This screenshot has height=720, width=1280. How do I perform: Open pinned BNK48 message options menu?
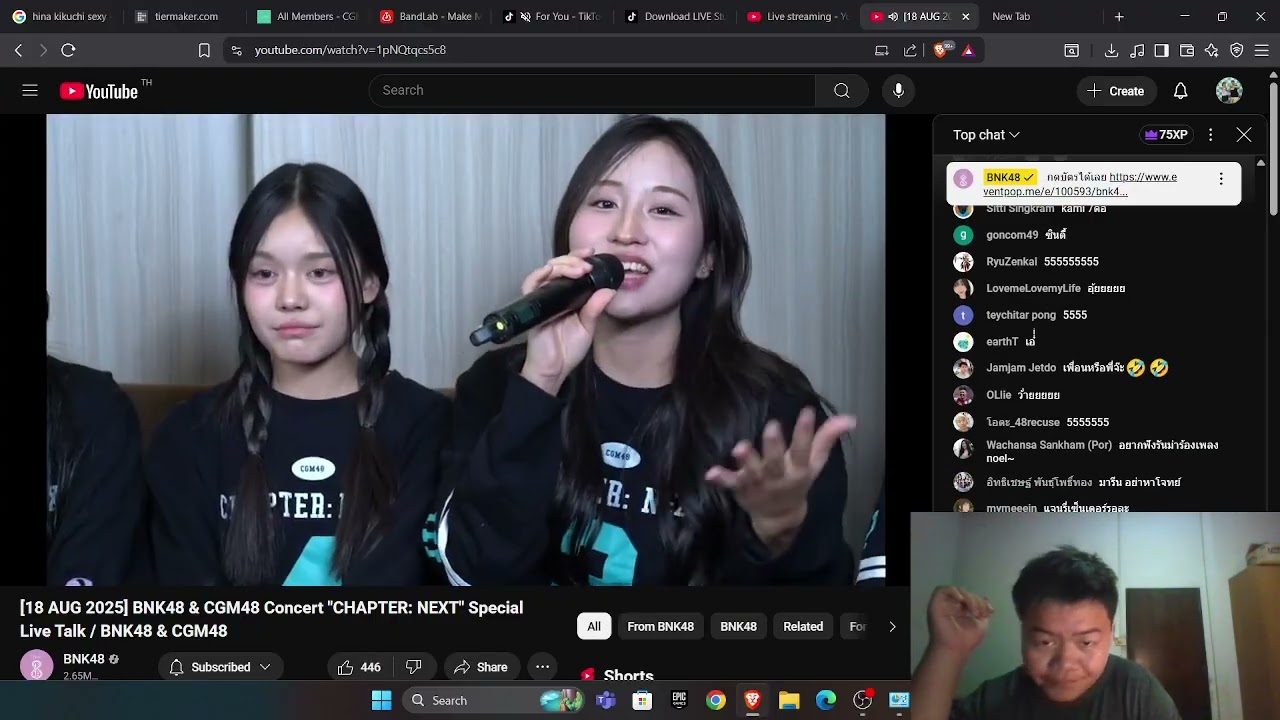tap(1220, 179)
